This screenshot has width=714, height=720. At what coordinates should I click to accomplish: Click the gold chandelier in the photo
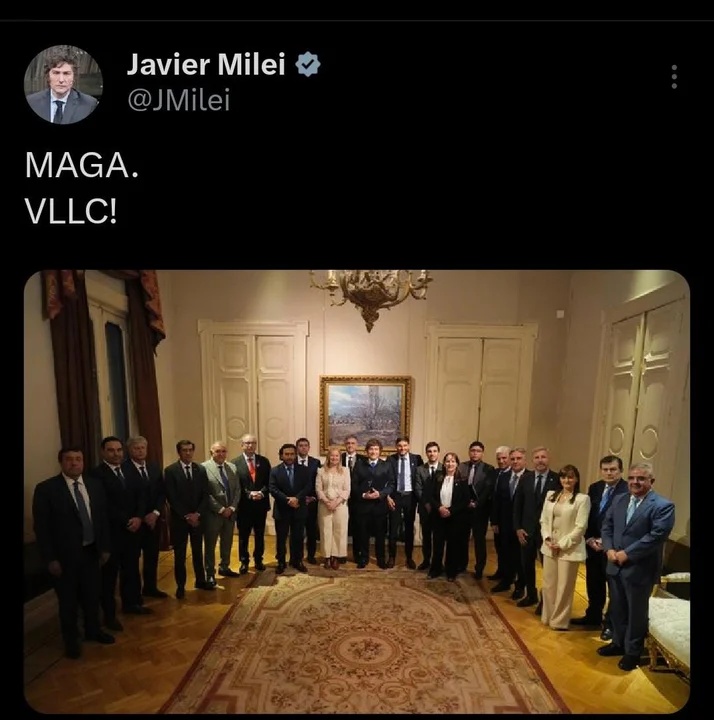click(371, 294)
